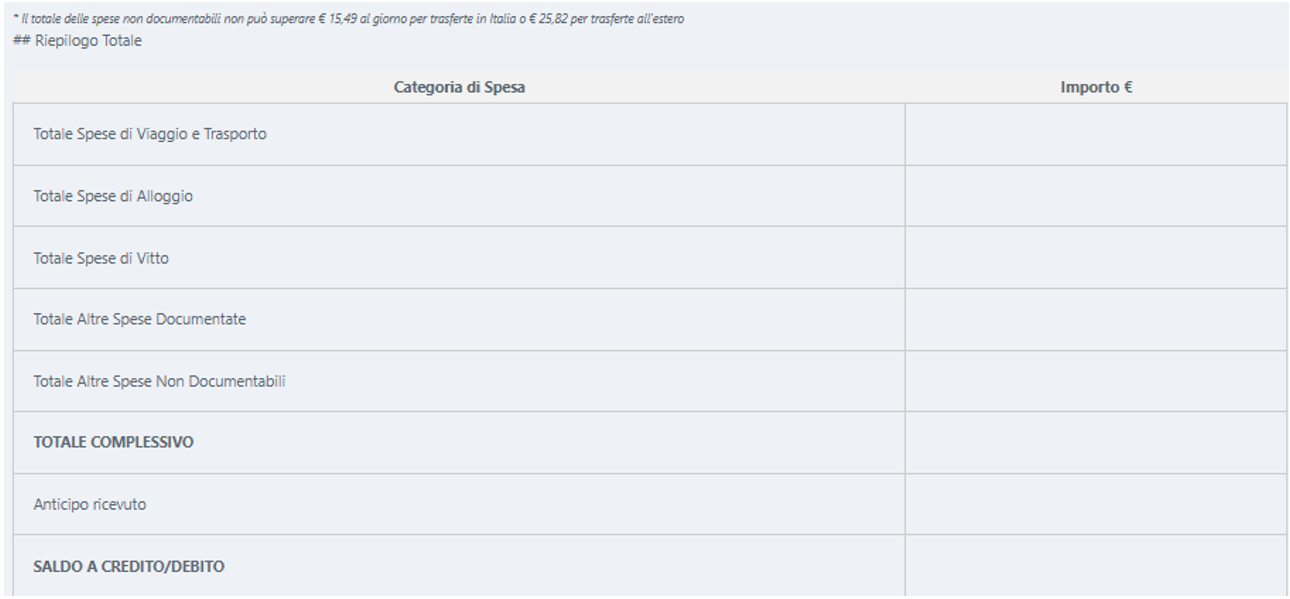Click the Anticipo ricevuto amount field

1096,505
